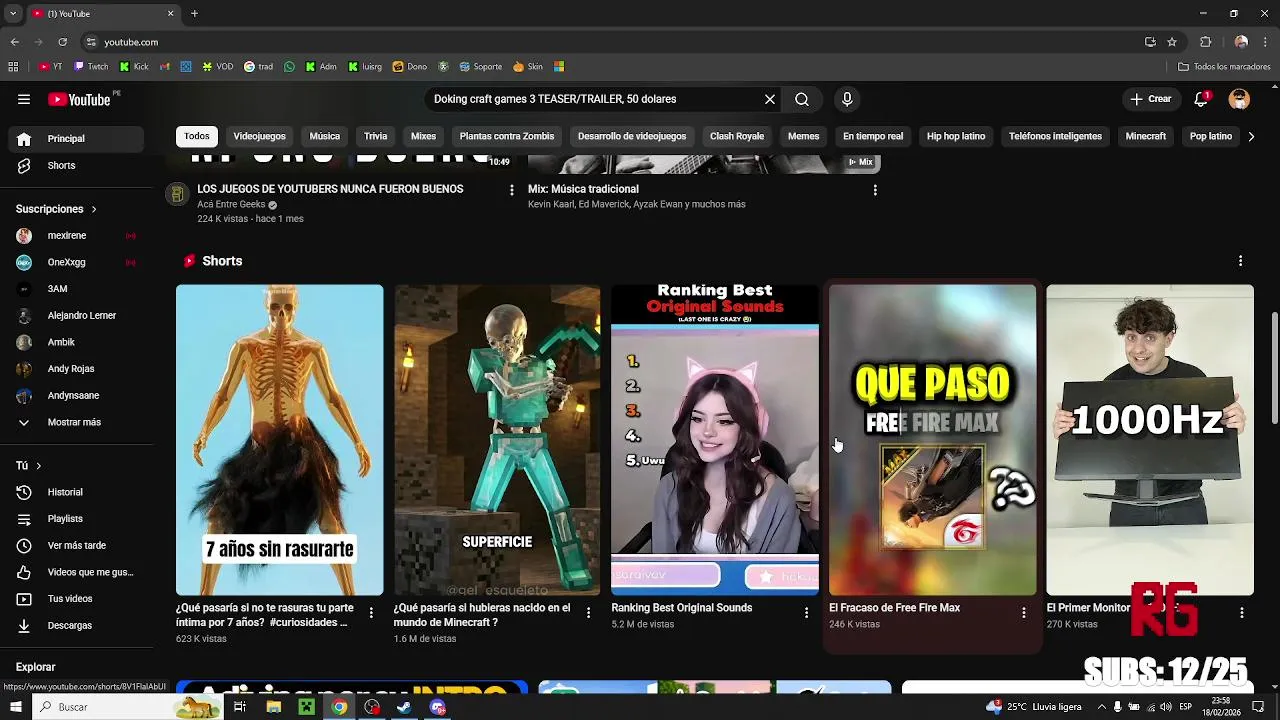Open Shorts in the sidebar
Screen dimensions: 1280x720
tap(76, 165)
